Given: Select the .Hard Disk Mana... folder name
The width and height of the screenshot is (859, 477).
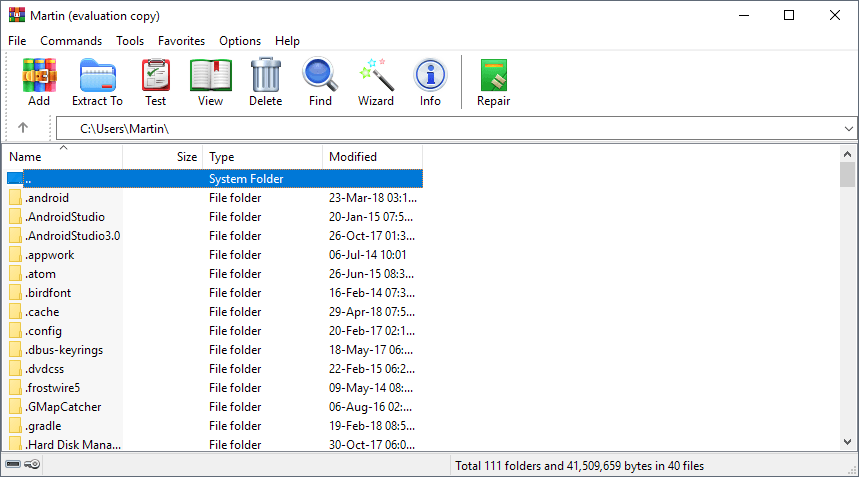Looking at the screenshot, I should tap(73, 445).
